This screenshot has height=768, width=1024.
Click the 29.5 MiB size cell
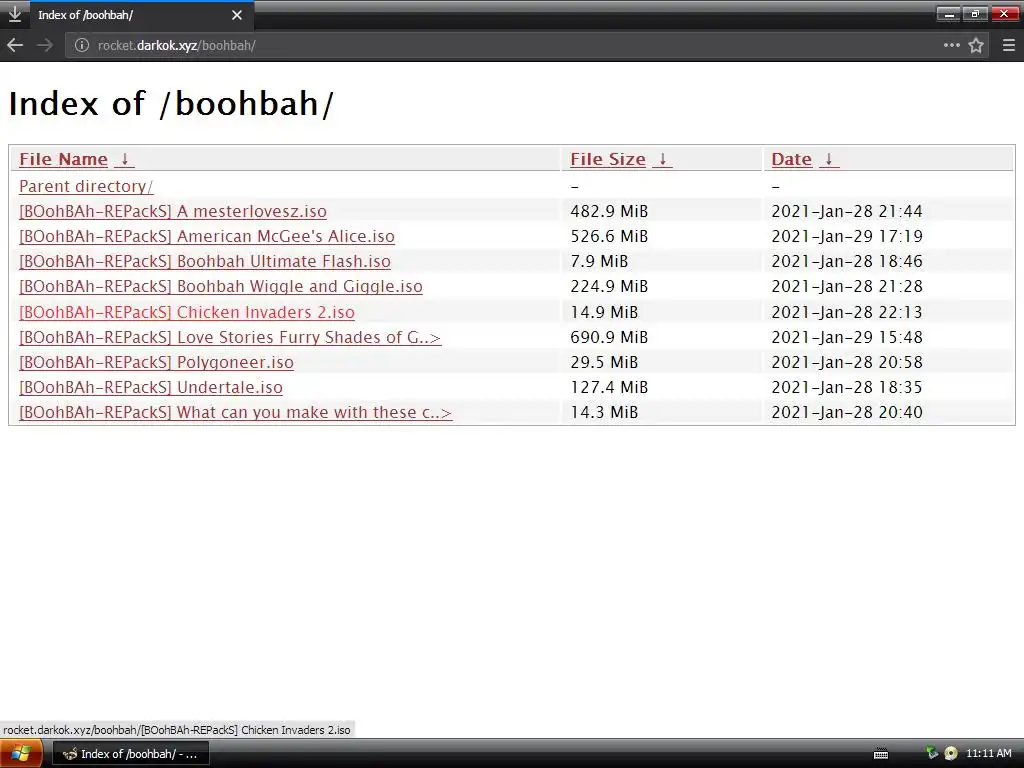pyautogui.click(x=604, y=362)
